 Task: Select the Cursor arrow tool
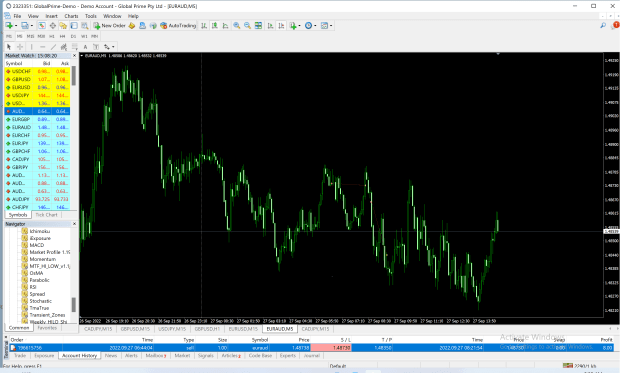tap(9, 47)
